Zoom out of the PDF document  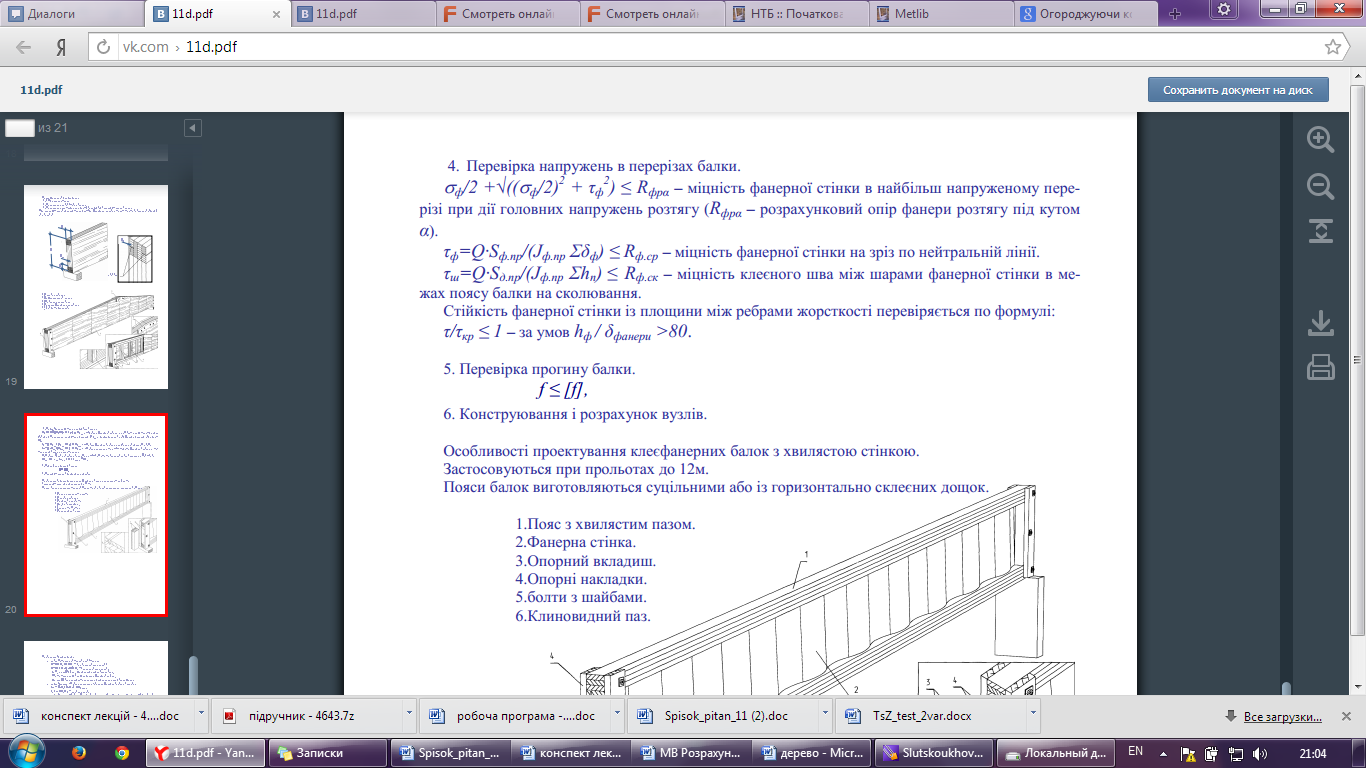coord(1321,186)
